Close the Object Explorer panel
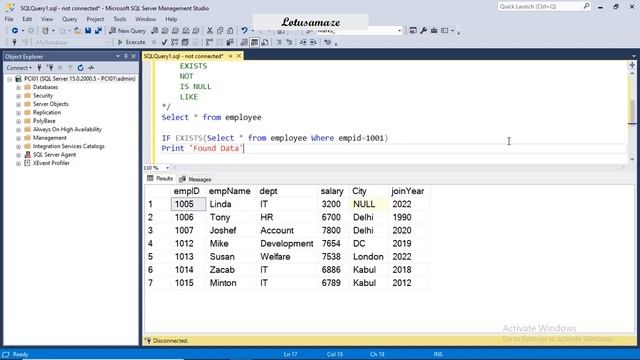This screenshot has width=640, height=360. (x=133, y=56)
